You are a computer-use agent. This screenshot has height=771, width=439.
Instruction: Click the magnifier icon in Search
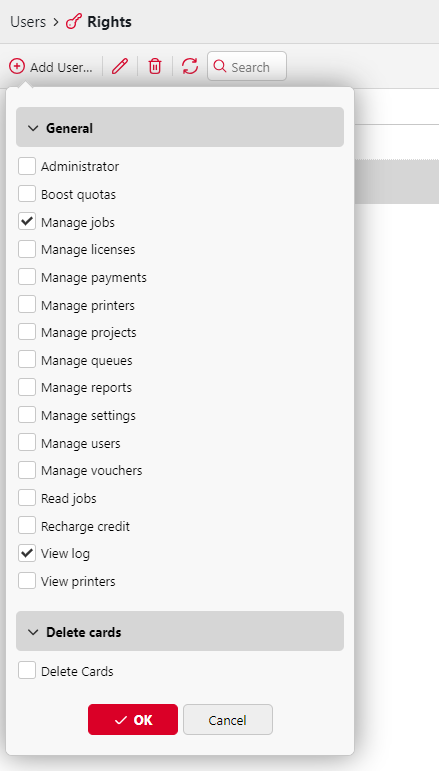pyautogui.click(x=220, y=66)
